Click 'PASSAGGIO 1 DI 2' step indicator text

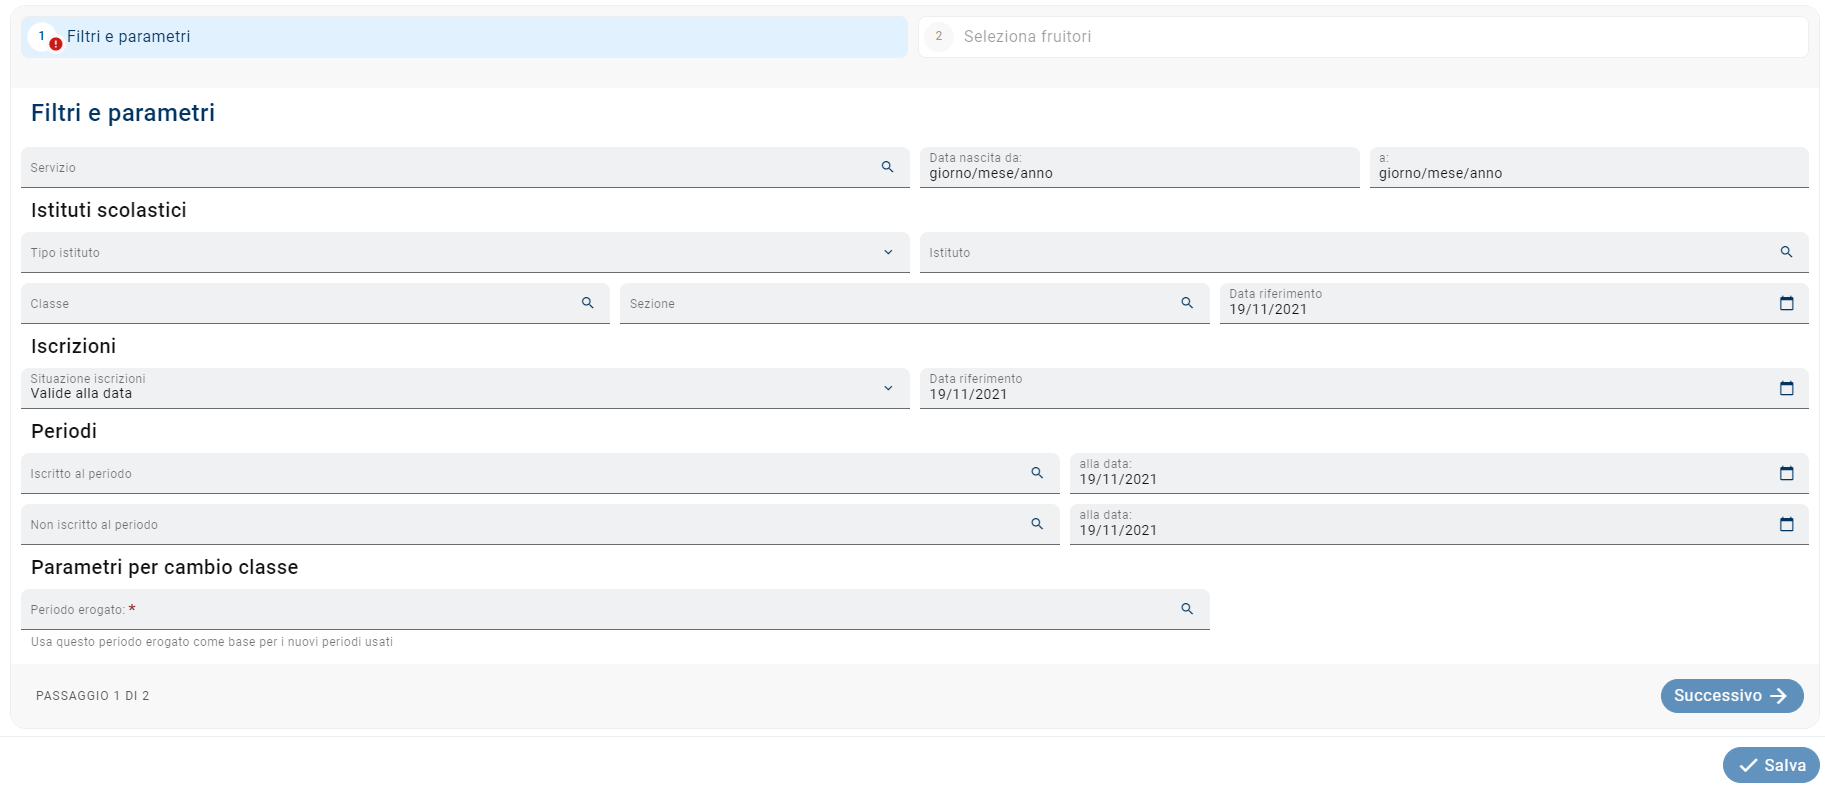click(93, 696)
